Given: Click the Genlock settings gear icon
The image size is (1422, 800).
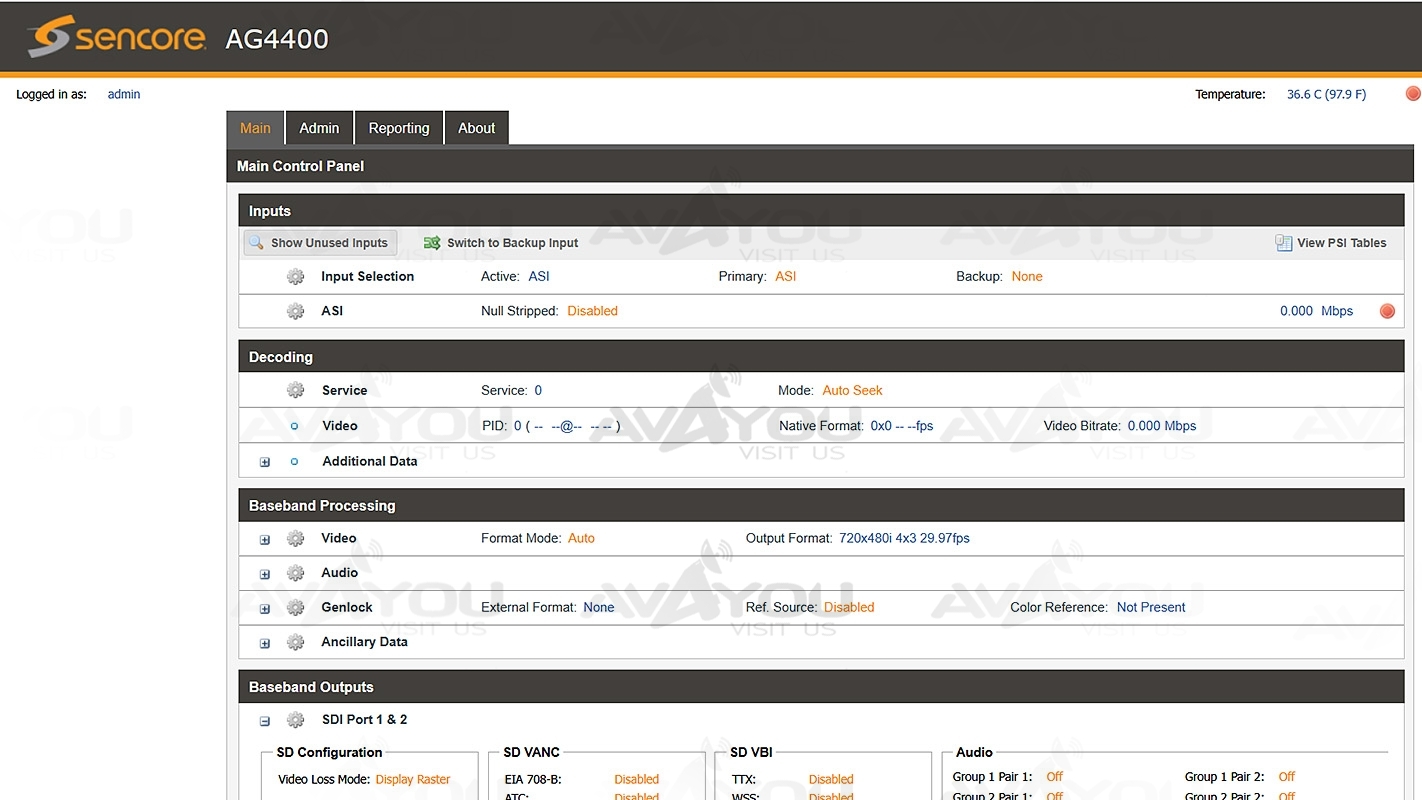Looking at the screenshot, I should click(x=295, y=608).
